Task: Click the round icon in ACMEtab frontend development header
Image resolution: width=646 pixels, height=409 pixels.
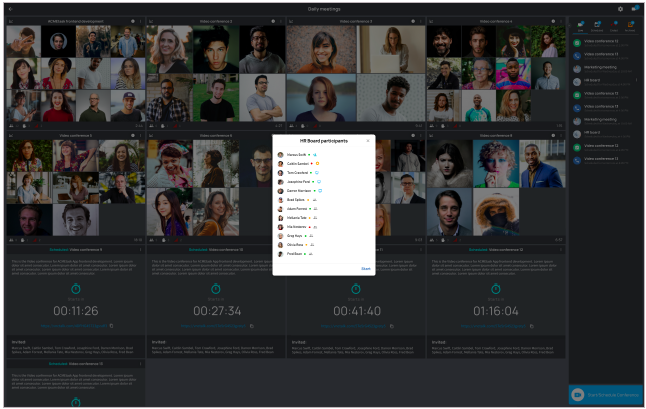Action: [133, 21]
